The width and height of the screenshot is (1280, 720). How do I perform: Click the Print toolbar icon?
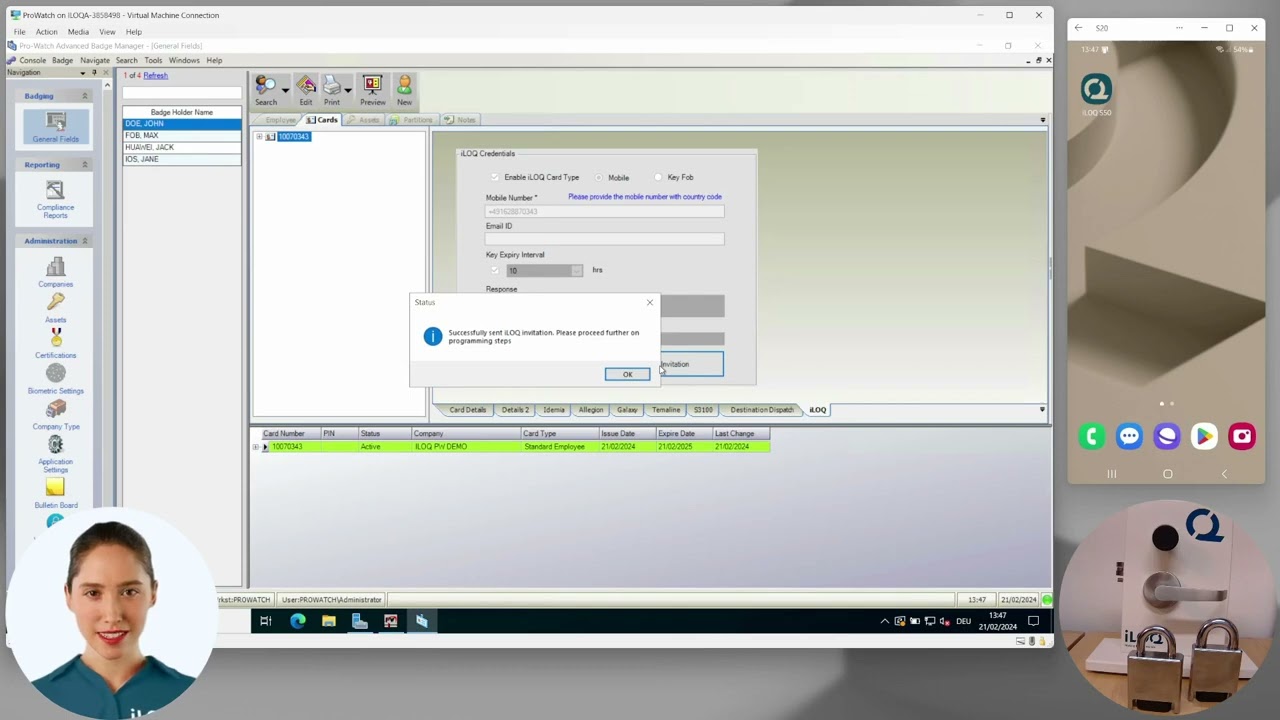(332, 89)
